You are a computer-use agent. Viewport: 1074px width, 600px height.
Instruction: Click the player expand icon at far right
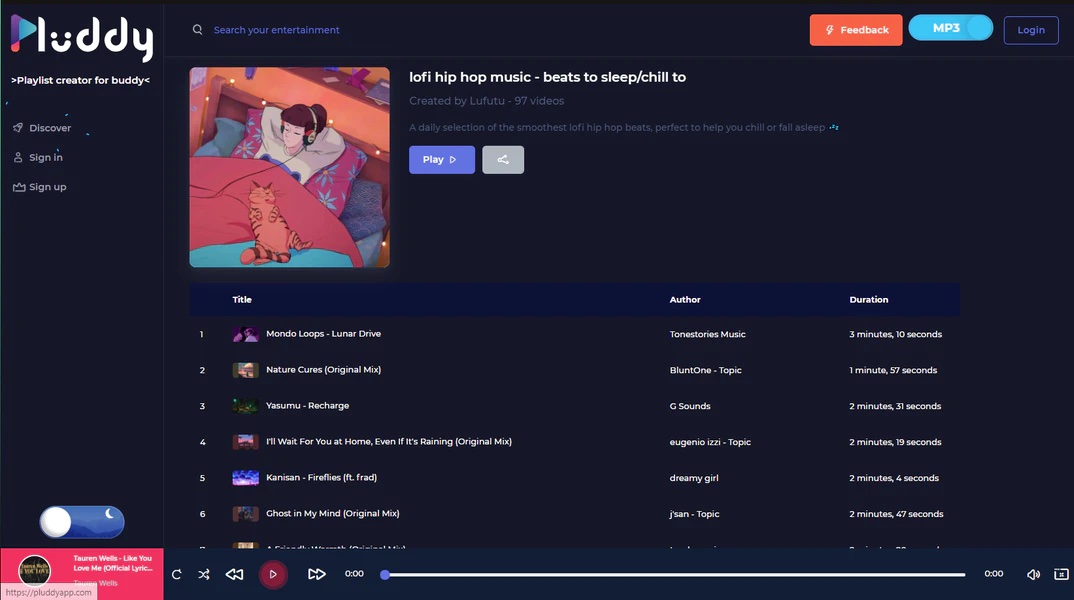(1061, 574)
